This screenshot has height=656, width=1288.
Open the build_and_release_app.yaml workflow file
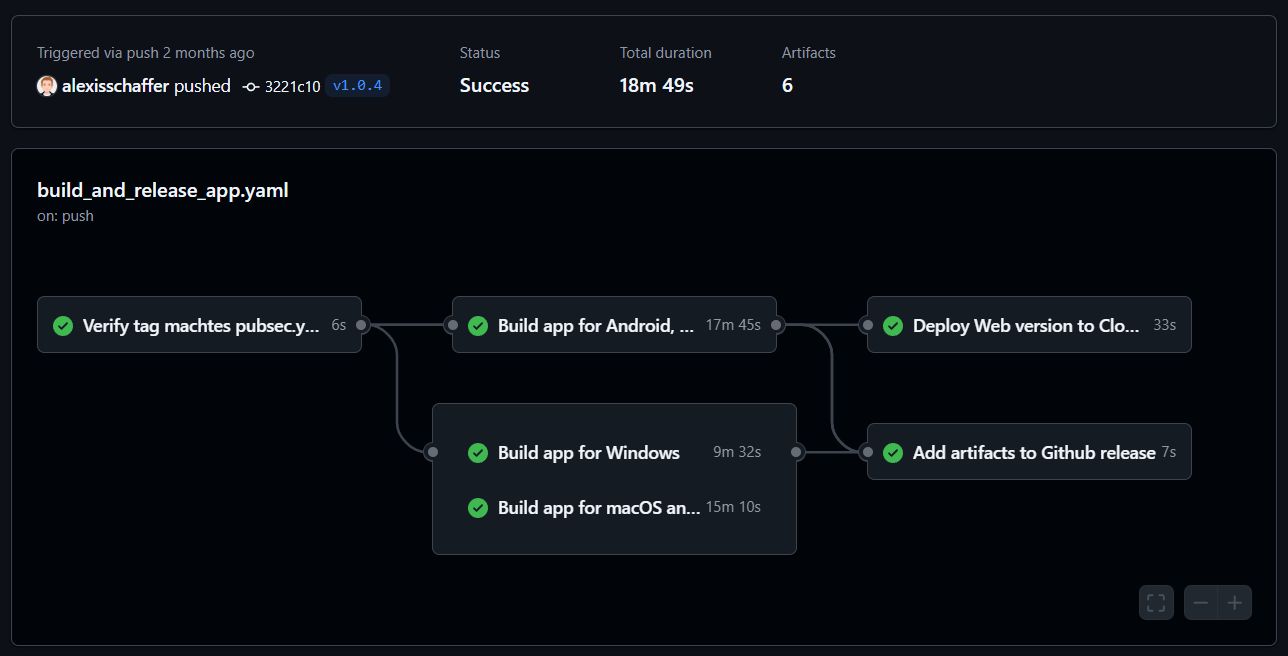click(162, 190)
